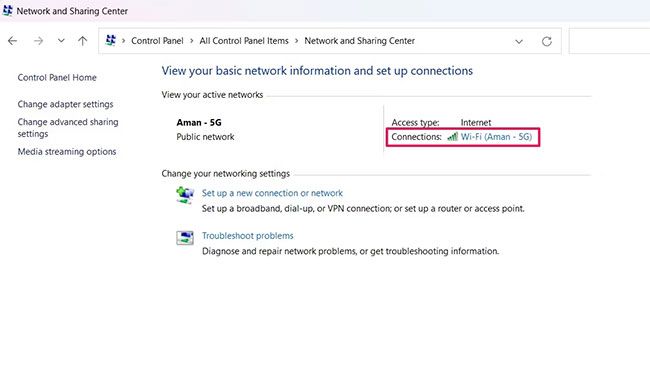
Task: Open the recent locations chevron dropdown
Action: click(x=61, y=41)
